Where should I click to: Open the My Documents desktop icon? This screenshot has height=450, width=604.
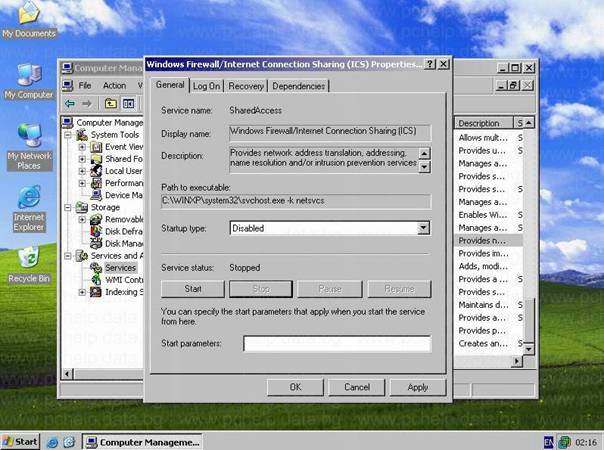[x=28, y=18]
